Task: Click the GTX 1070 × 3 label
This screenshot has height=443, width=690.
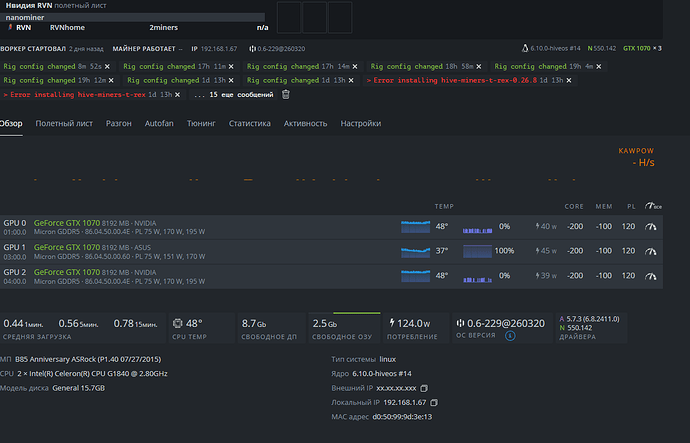Action: coord(642,48)
